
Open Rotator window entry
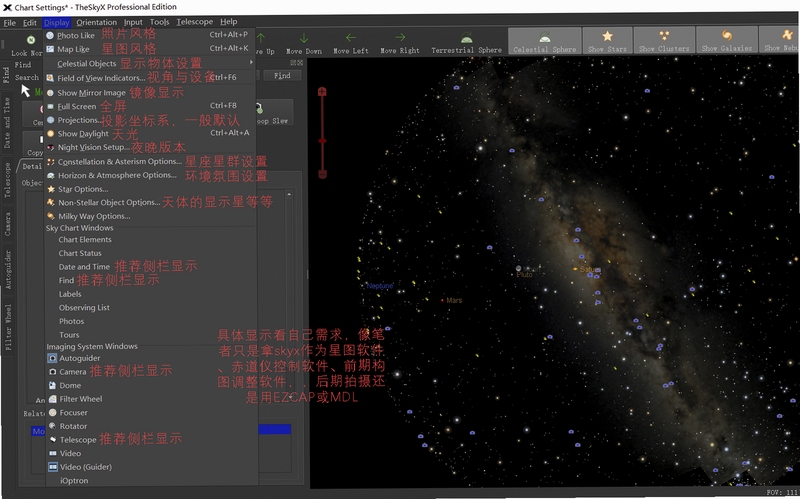click(x=73, y=427)
